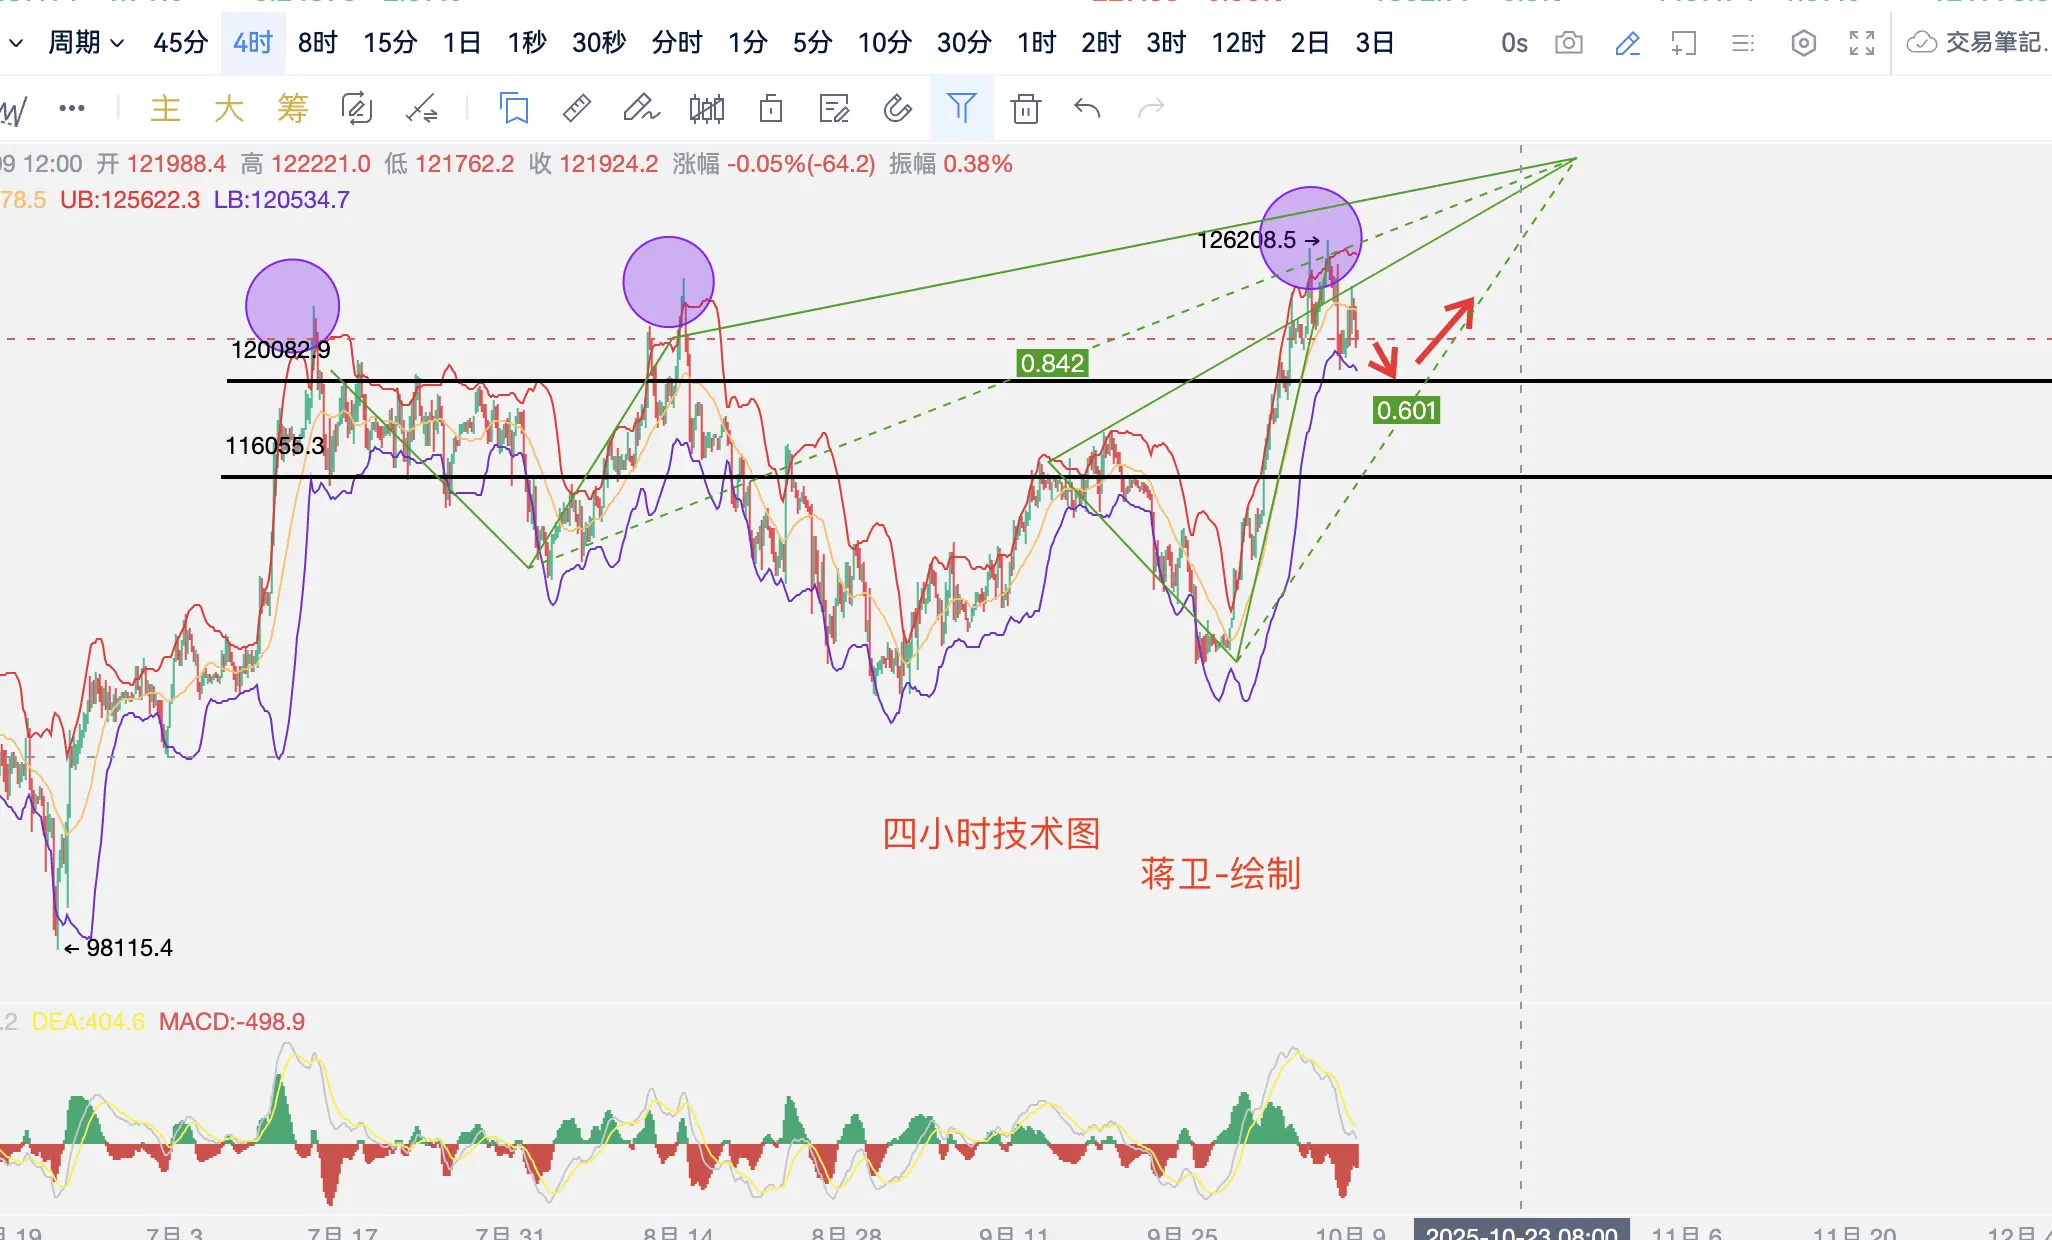This screenshot has height=1240, width=2052.
Task: Toggle the 主 gold indicator button
Action: (x=165, y=108)
